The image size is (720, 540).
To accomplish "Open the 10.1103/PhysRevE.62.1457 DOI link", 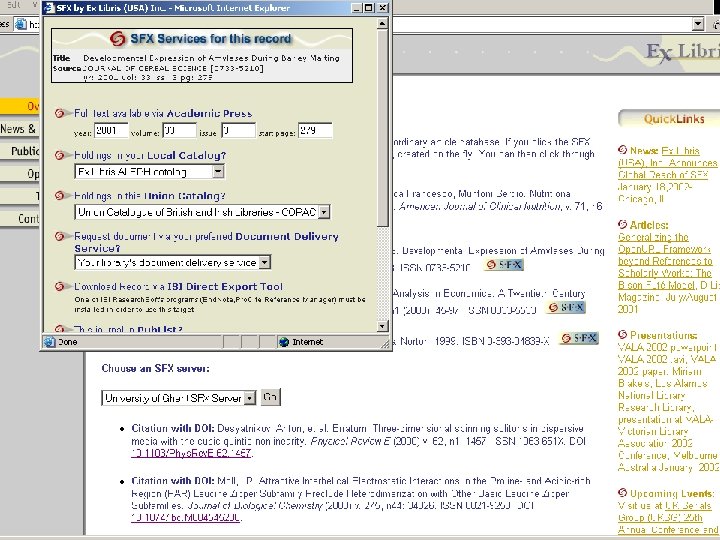I will pos(191,453).
